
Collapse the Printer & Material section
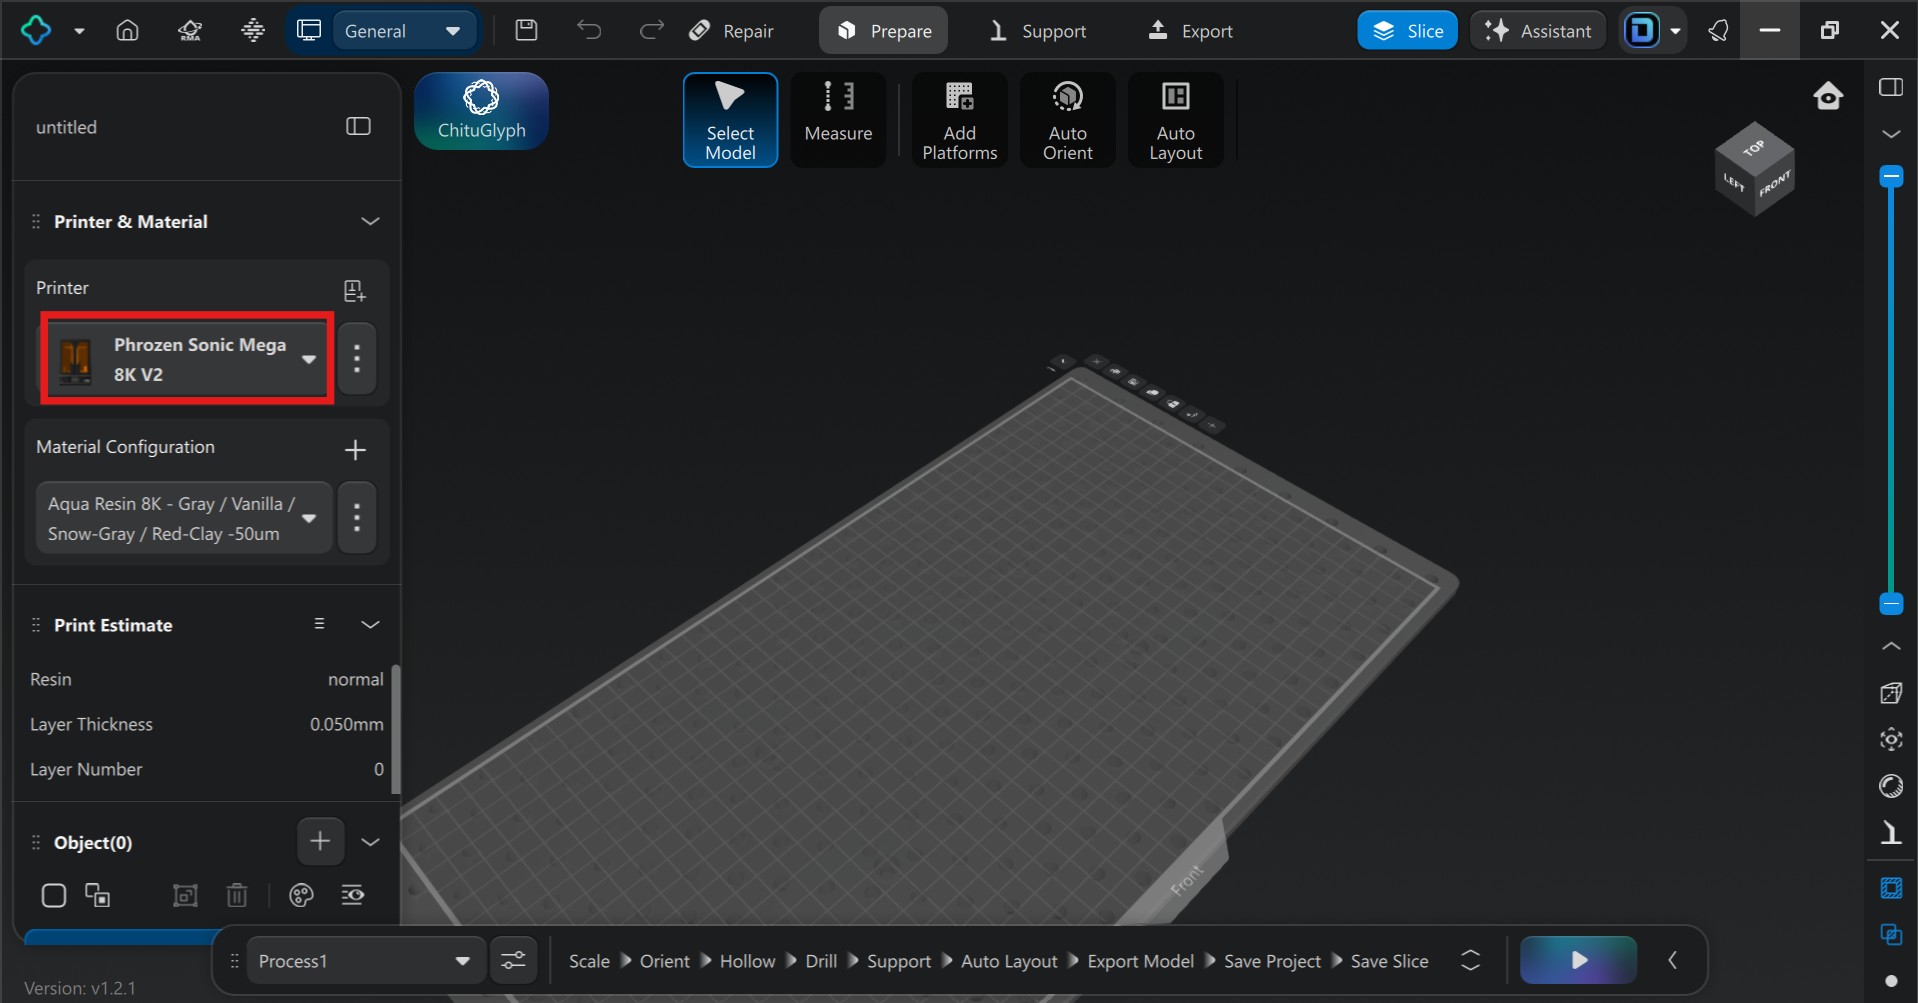coord(370,221)
